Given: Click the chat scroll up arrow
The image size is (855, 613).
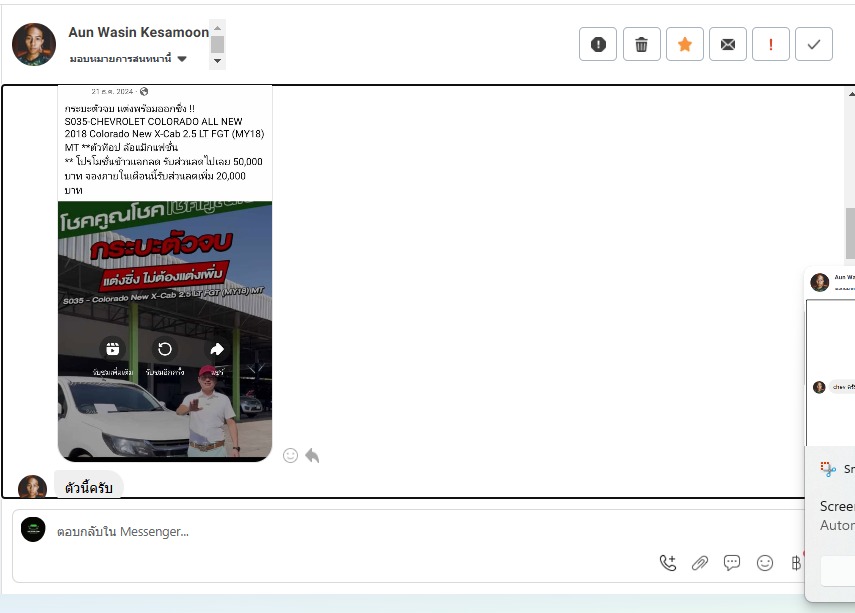Looking at the screenshot, I should point(851,94).
